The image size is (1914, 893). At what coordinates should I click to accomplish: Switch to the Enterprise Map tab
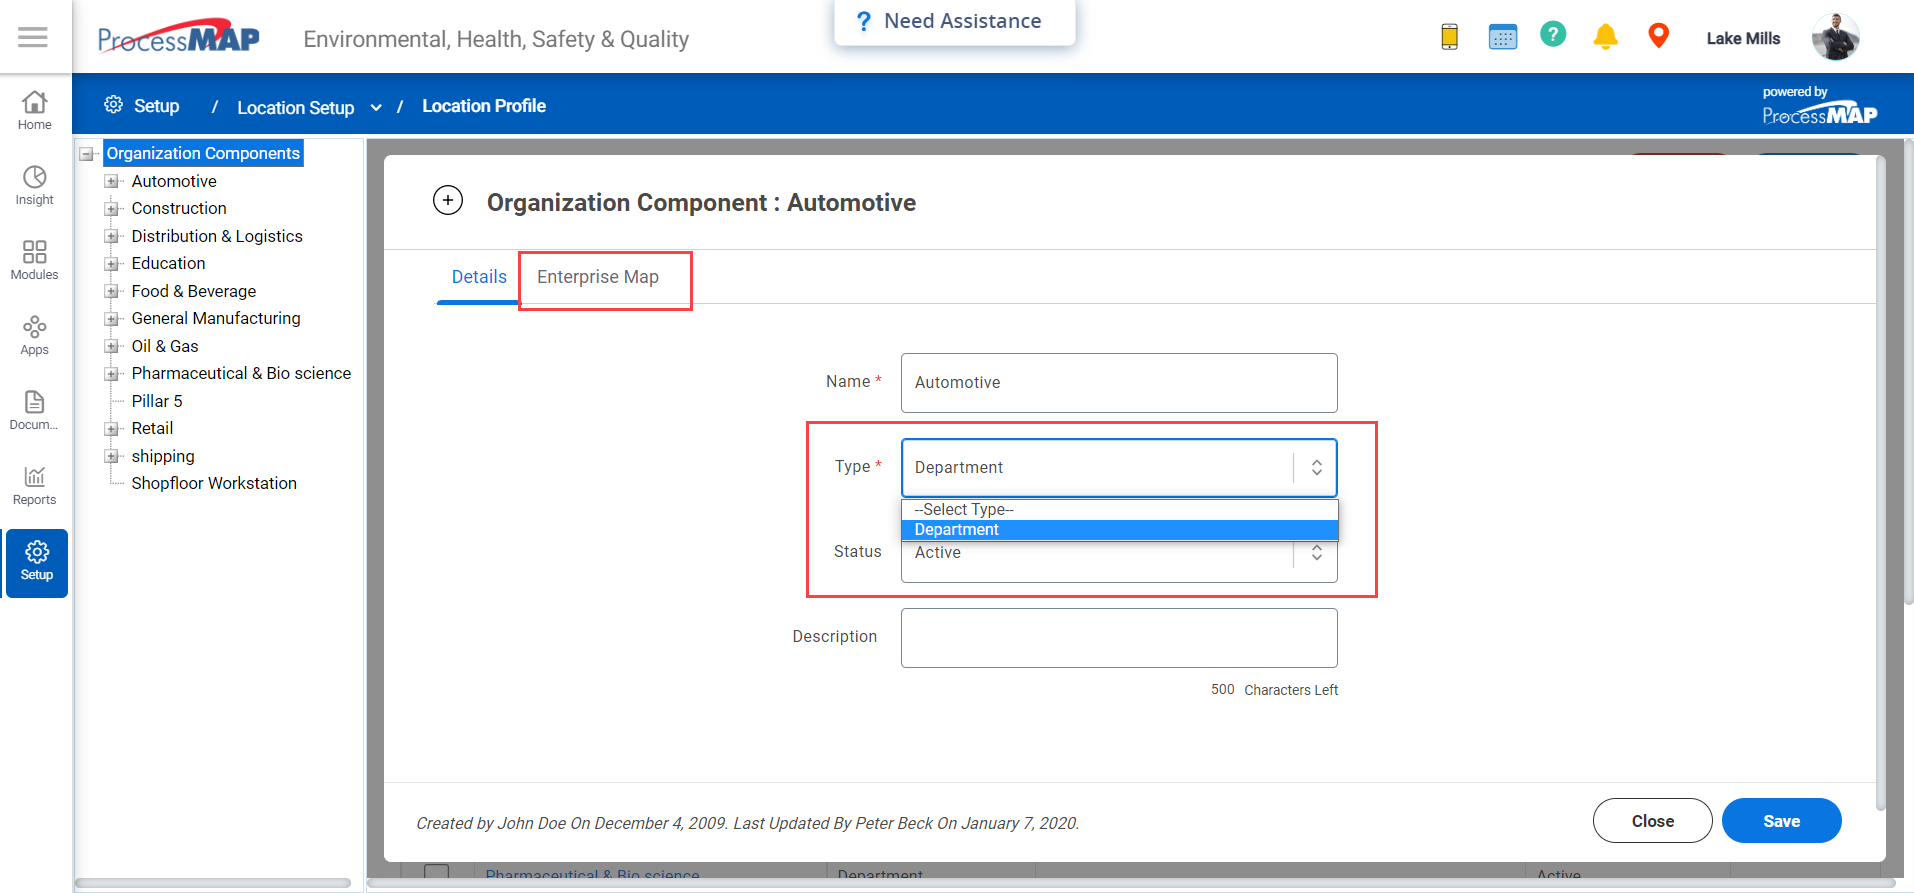(598, 277)
